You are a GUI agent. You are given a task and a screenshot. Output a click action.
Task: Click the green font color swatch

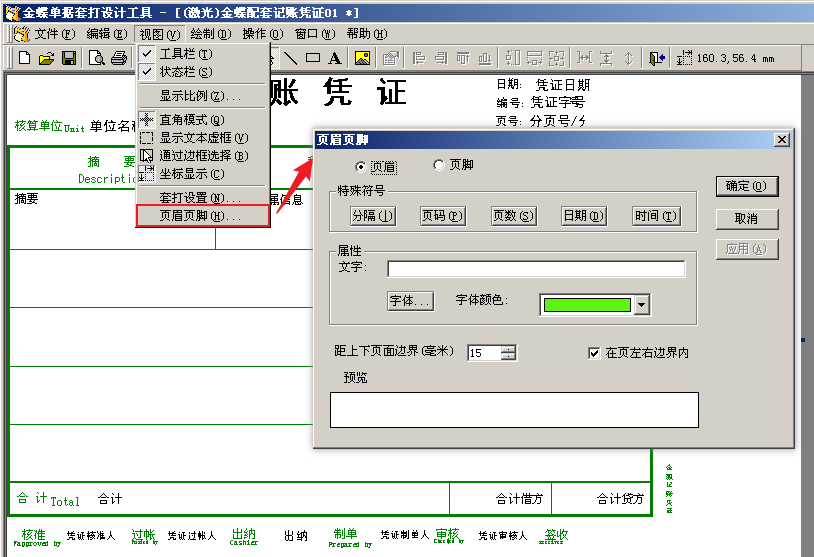pos(587,305)
